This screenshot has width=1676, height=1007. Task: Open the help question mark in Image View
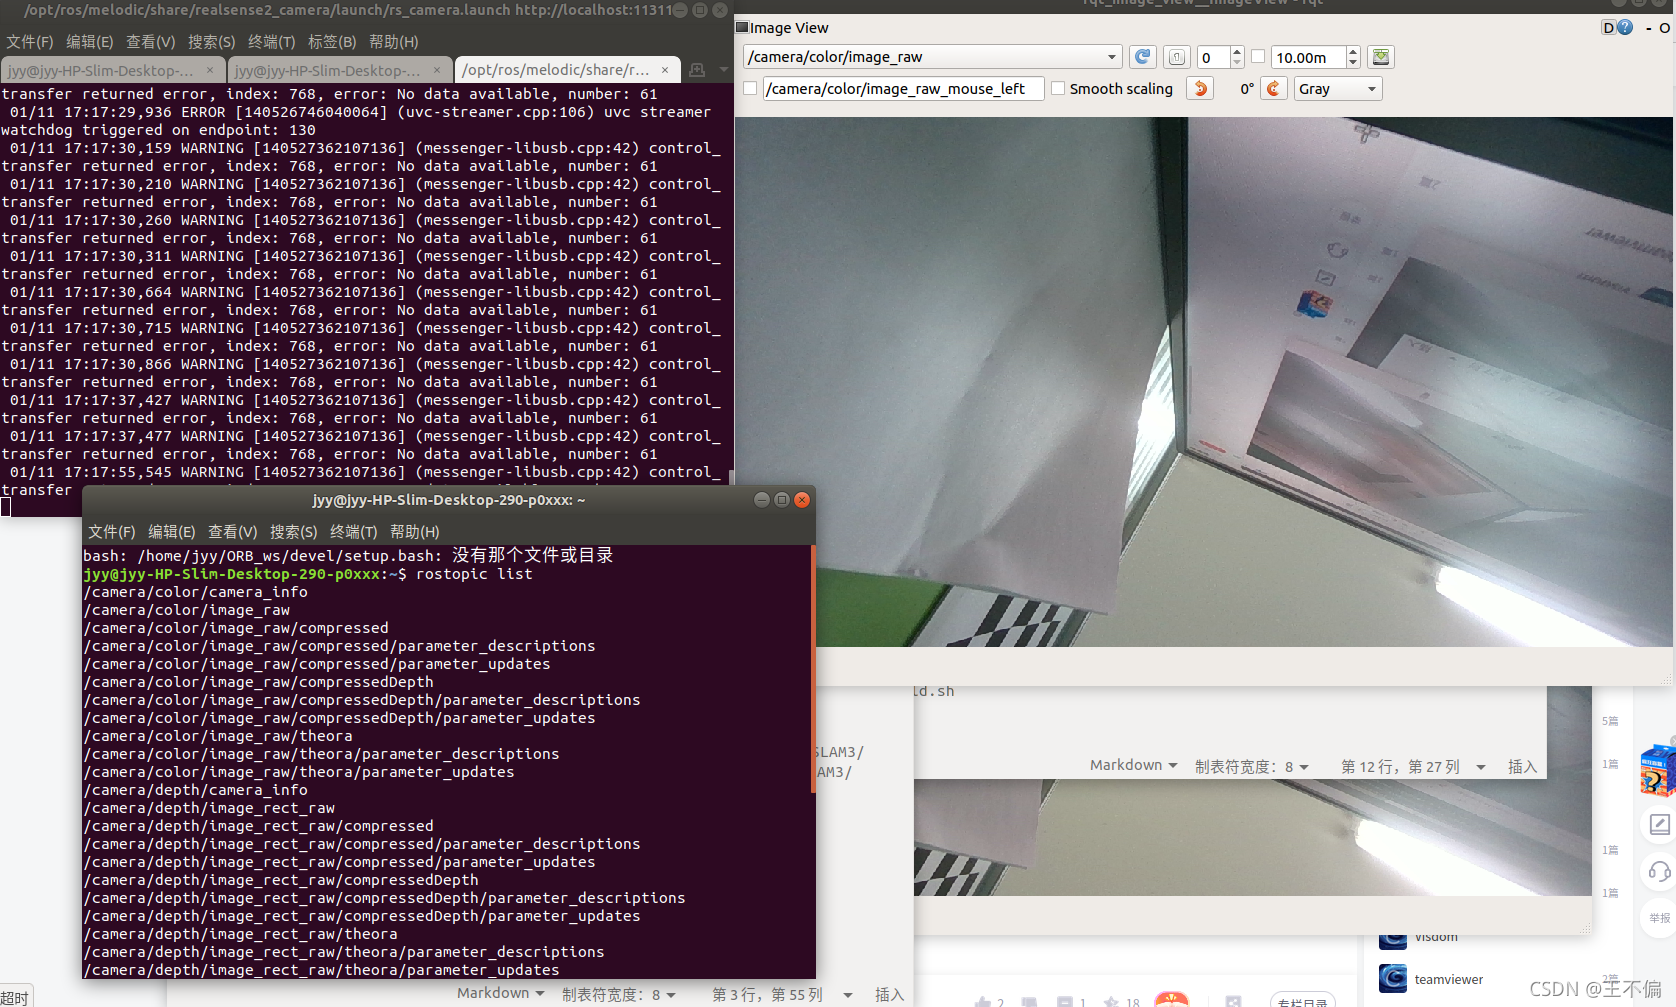pos(1625,27)
